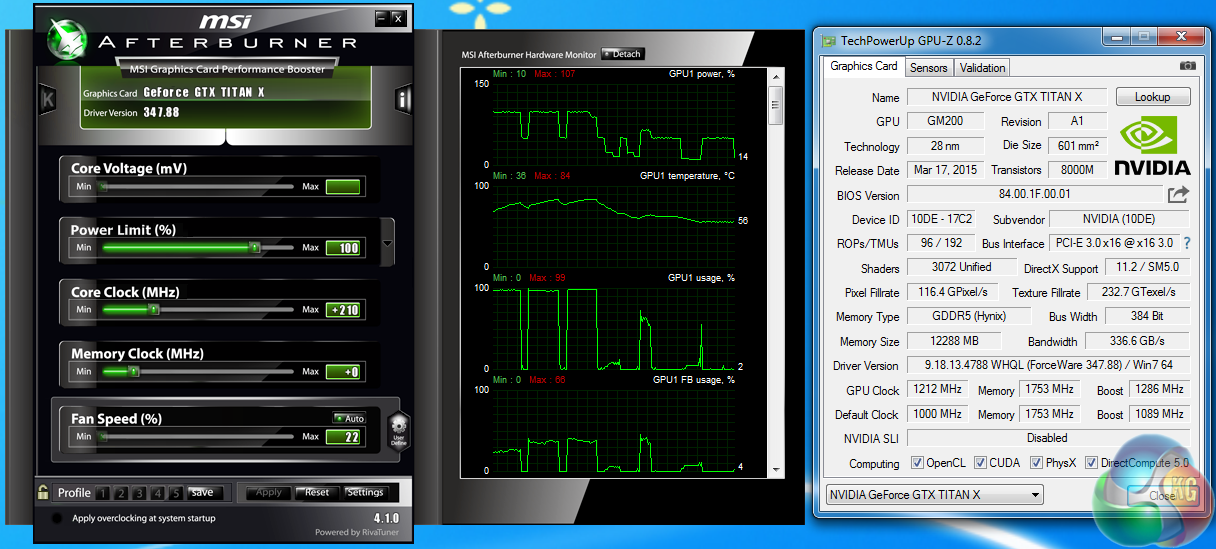The width and height of the screenshot is (1216, 549).
Task: Minimize the Afterburner window
Action: [x=382, y=18]
